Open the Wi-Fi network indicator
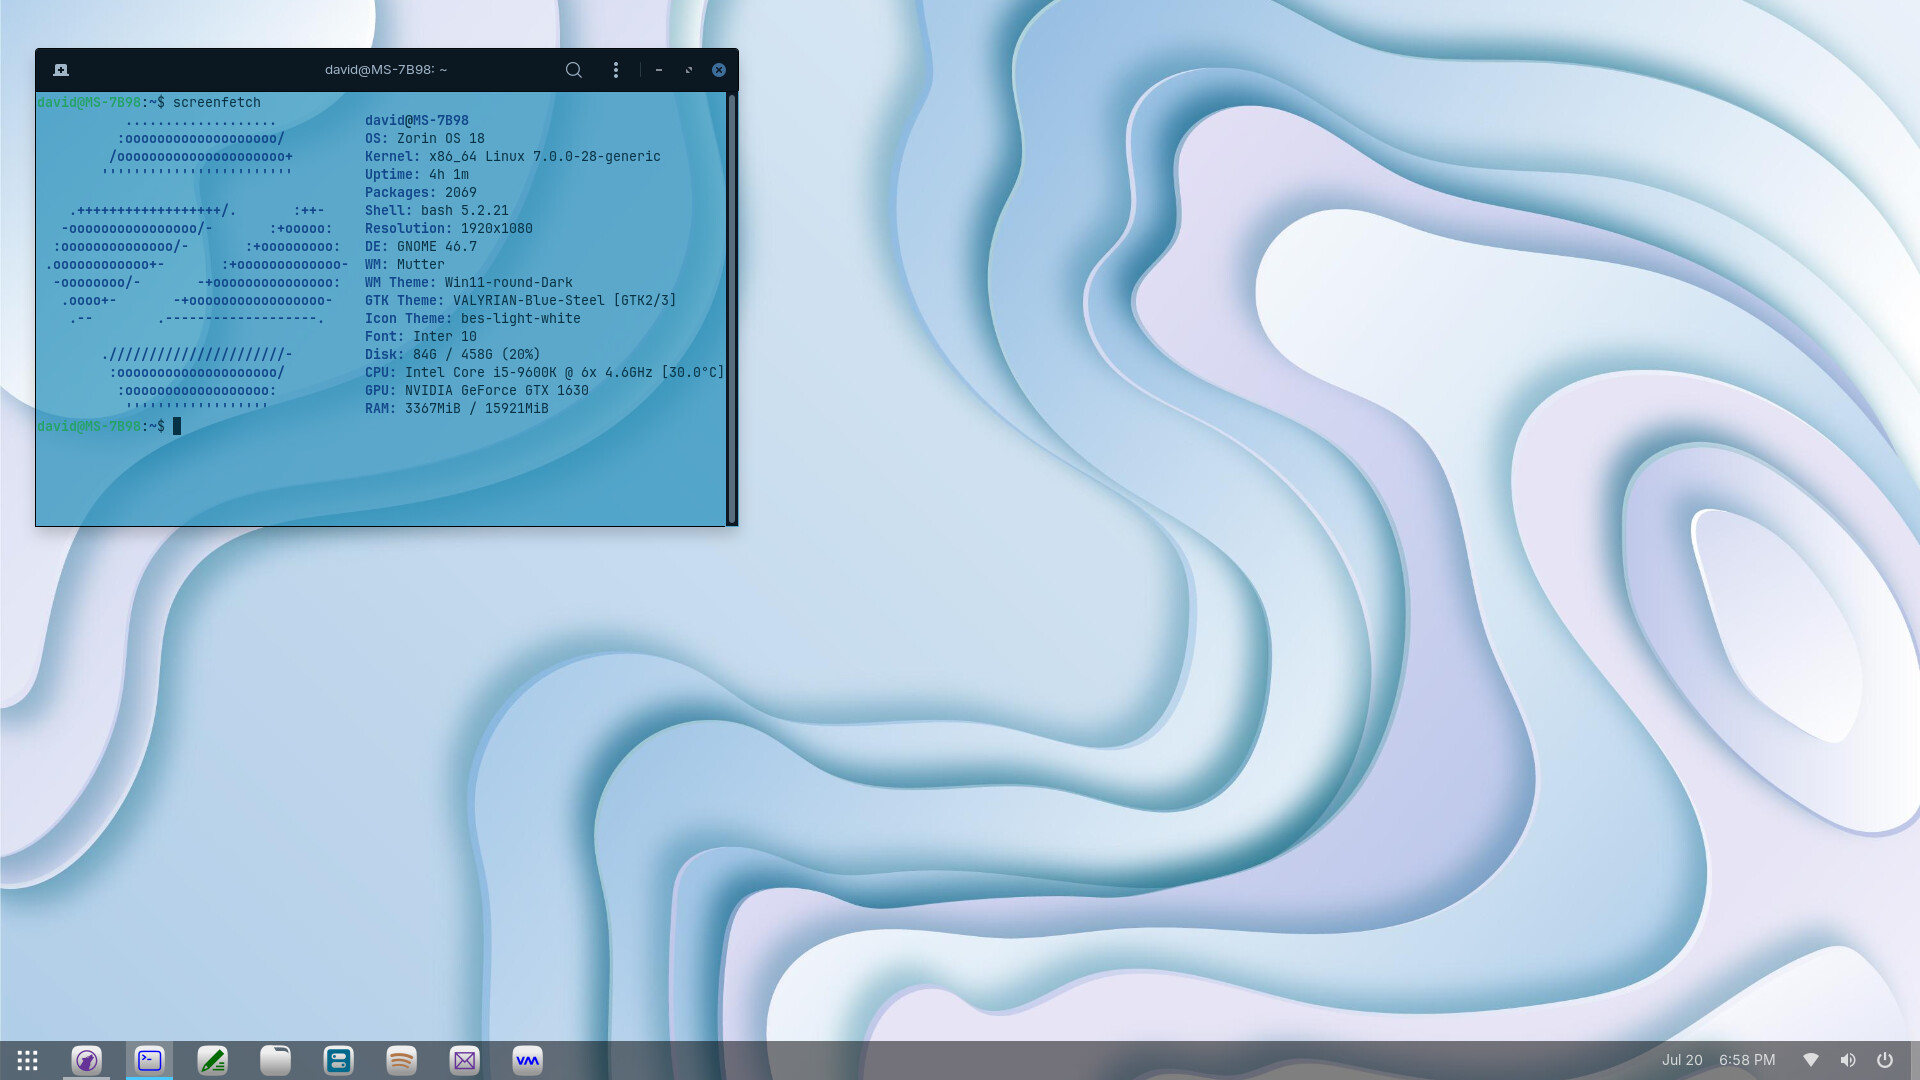The width and height of the screenshot is (1920, 1080). pos(1811,1060)
